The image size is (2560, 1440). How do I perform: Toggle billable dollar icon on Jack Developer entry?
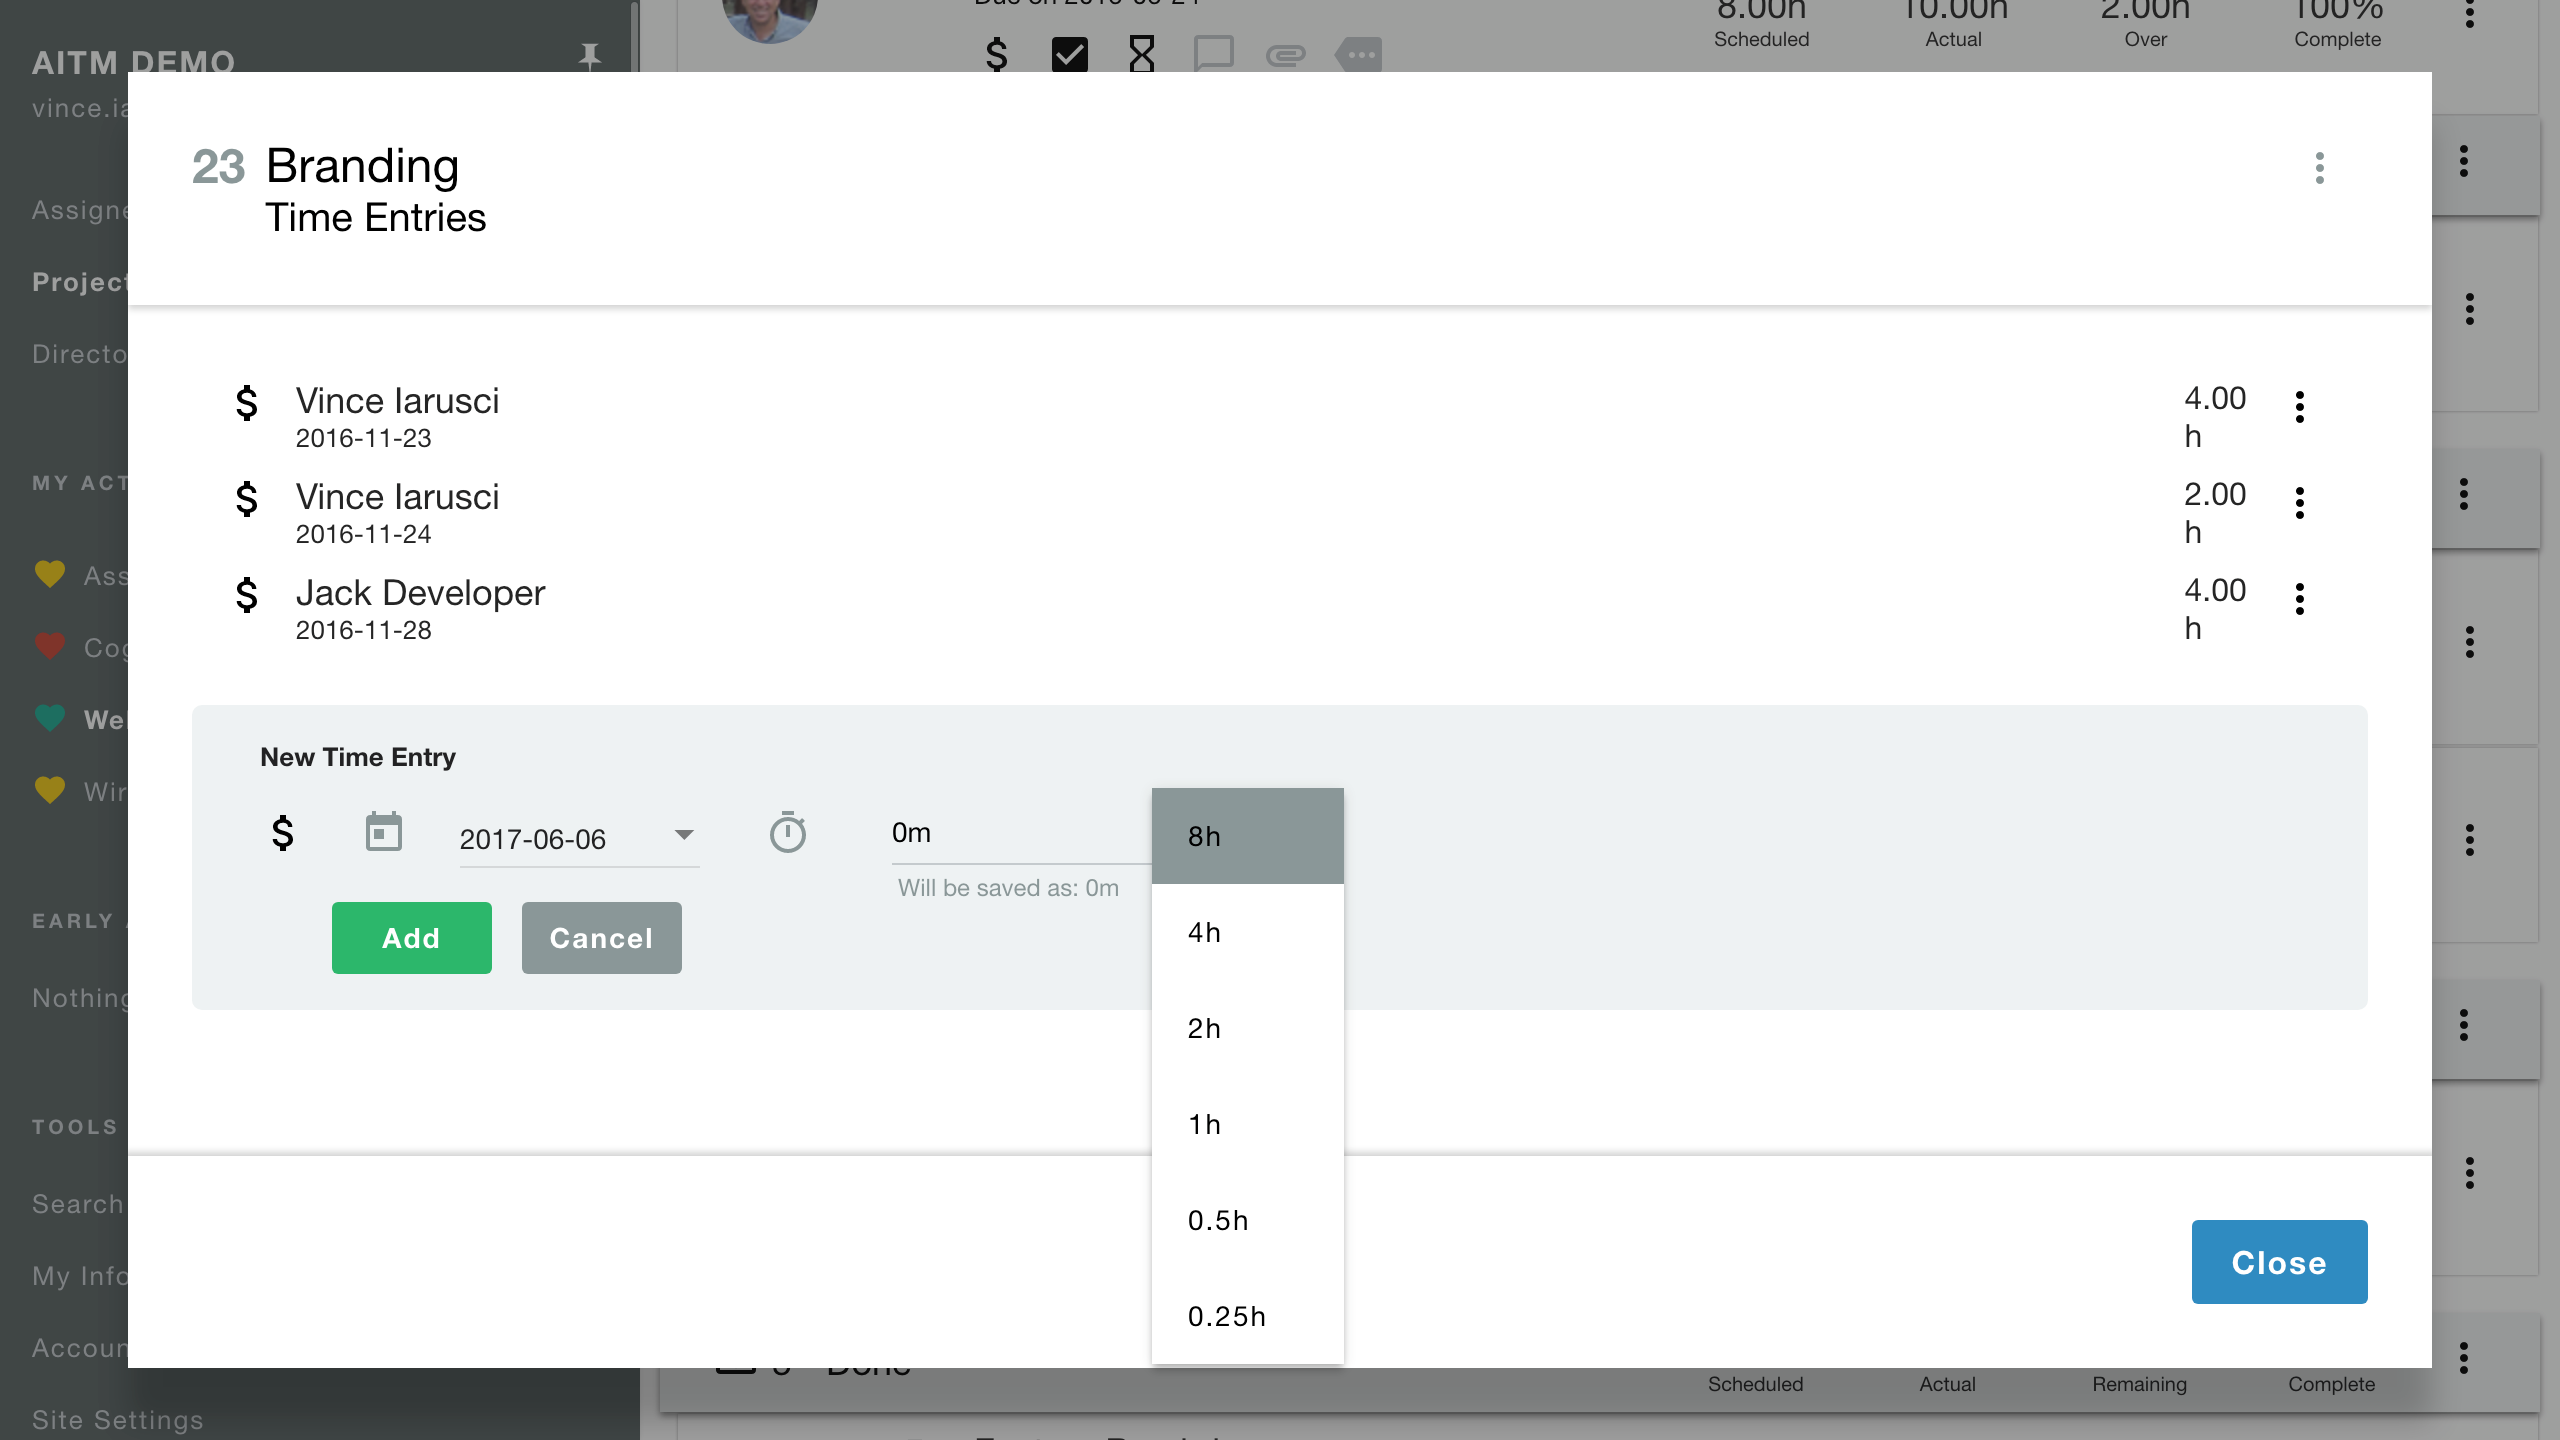click(246, 595)
